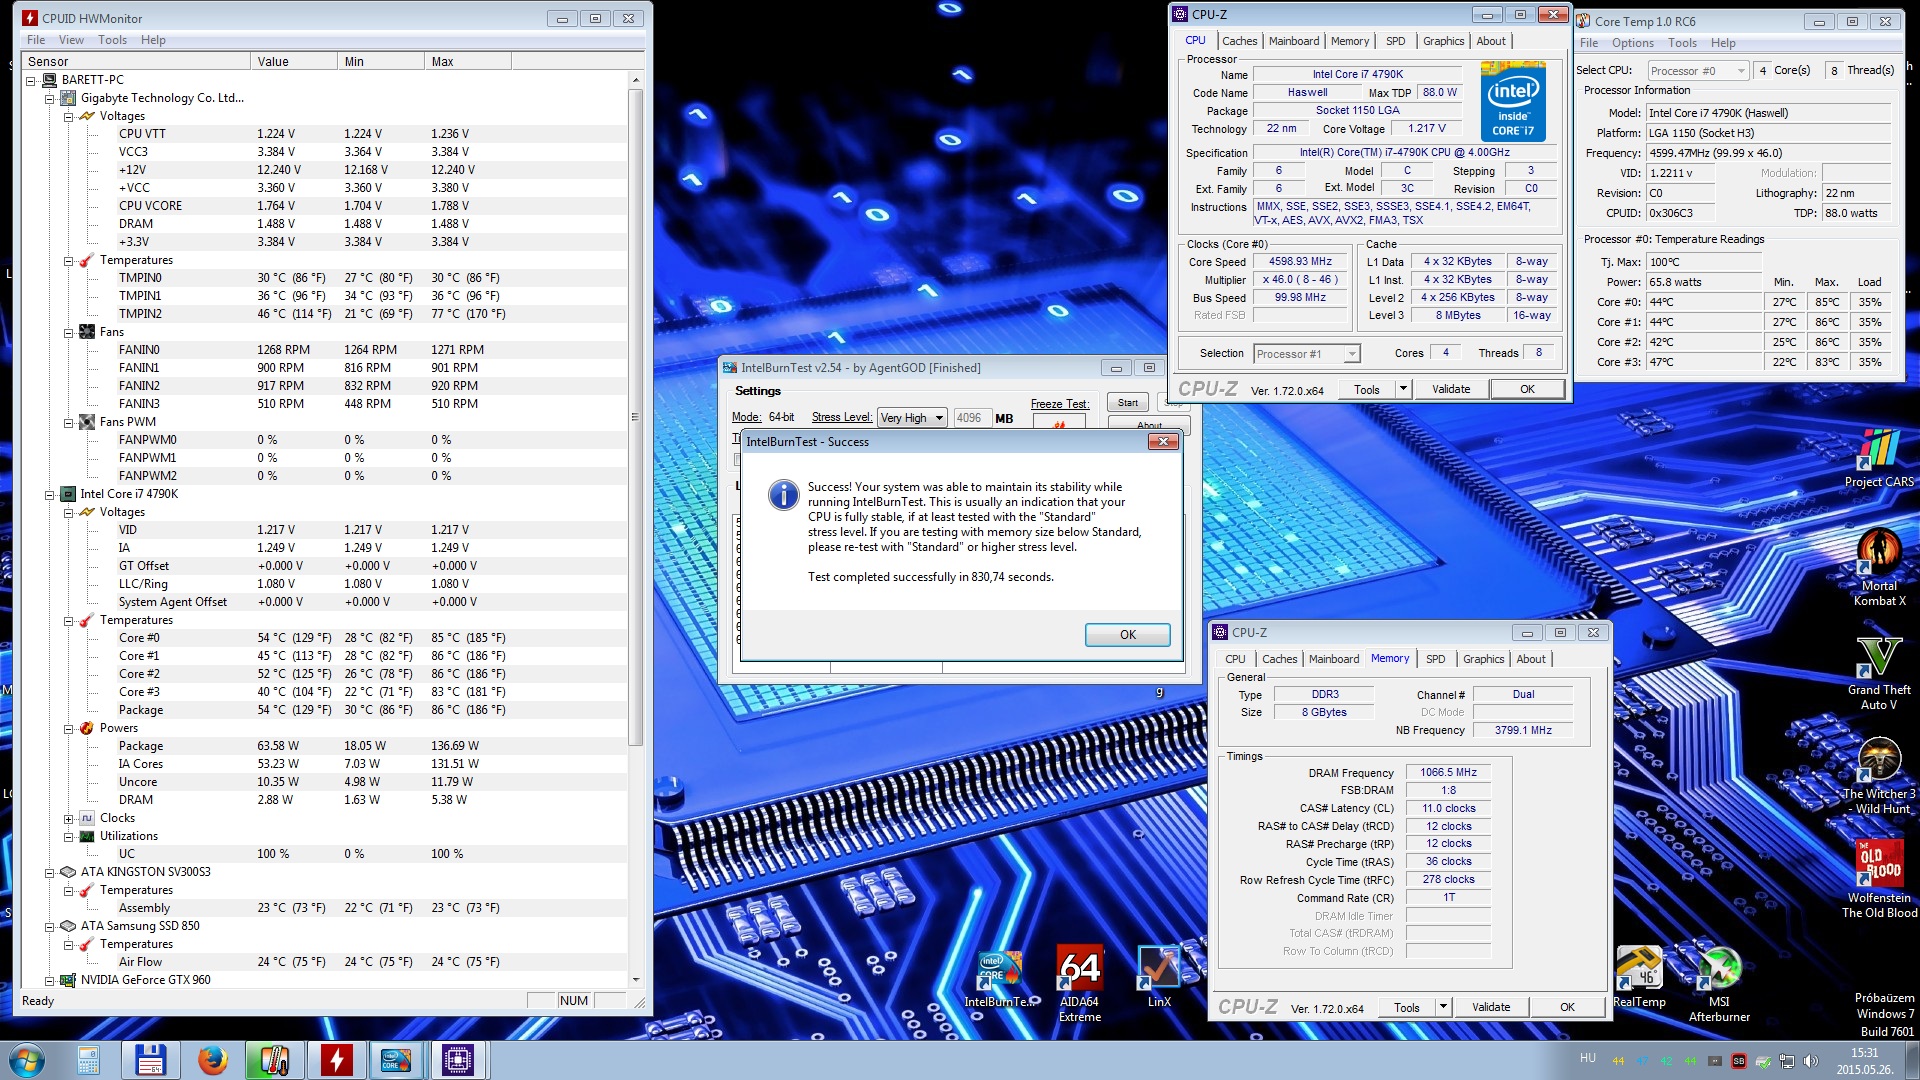Click Validate in top CPU-Z window
Viewport: 1920px width, 1080px height.
1451,389
